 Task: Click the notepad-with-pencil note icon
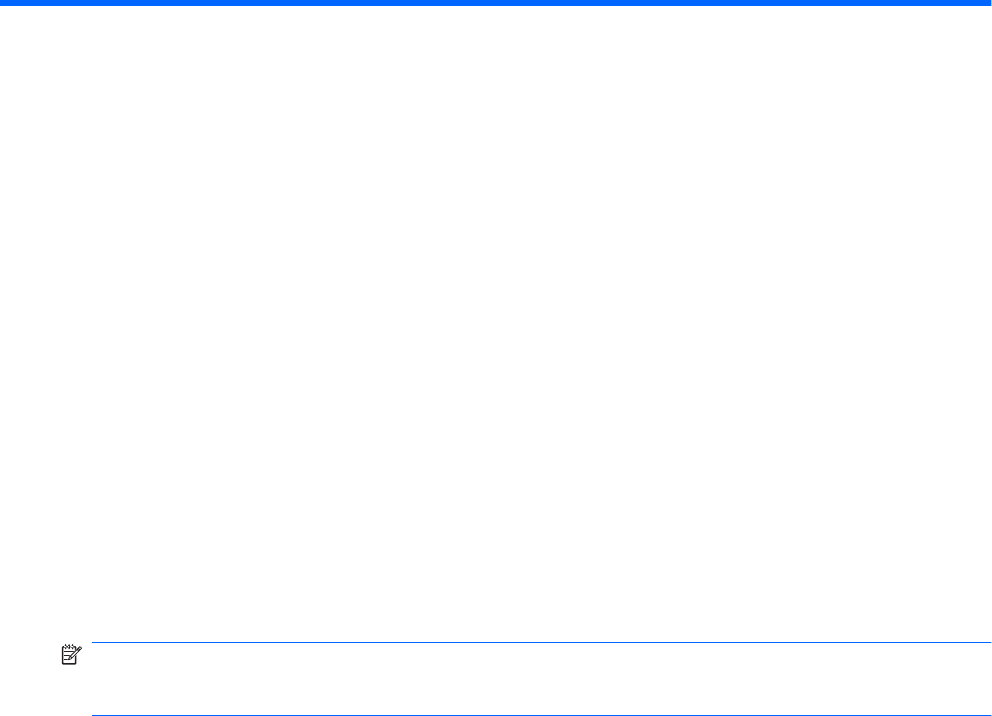71,655
